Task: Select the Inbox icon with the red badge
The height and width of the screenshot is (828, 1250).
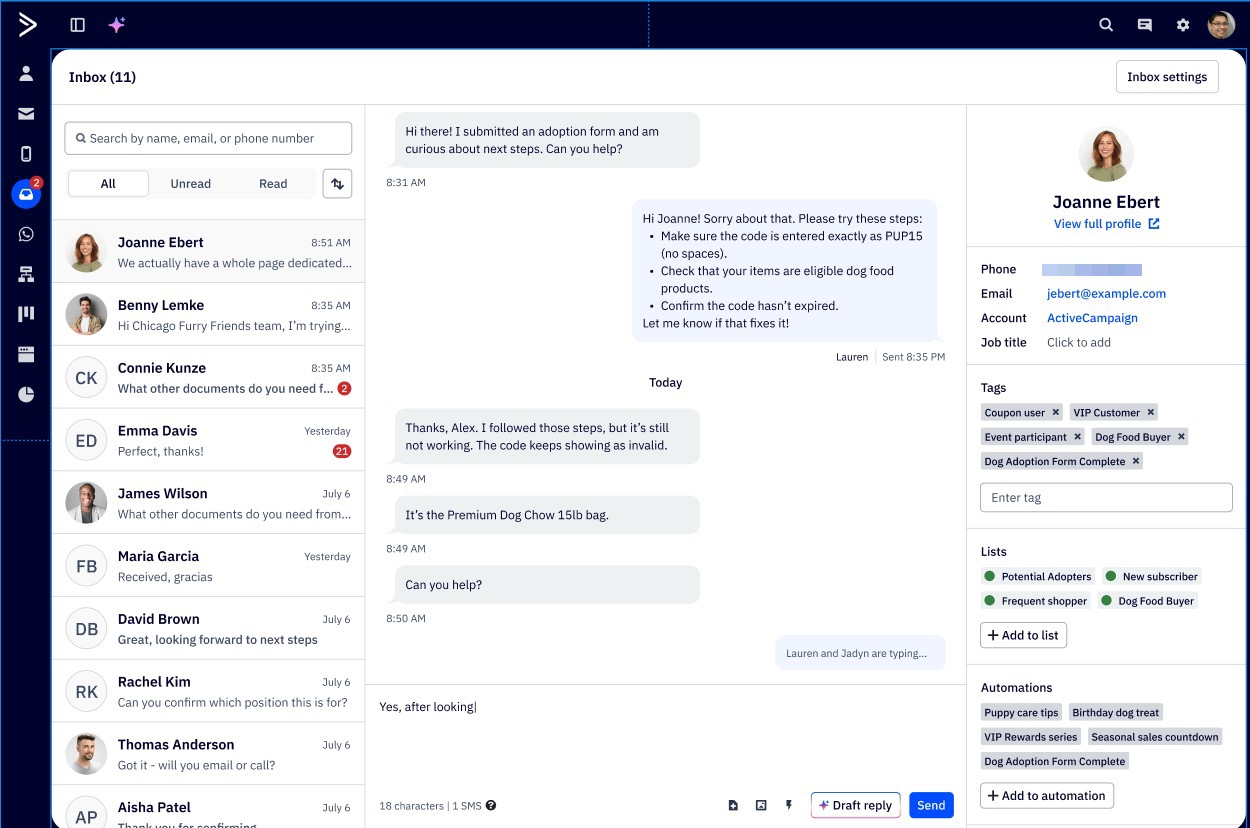Action: coord(26,194)
